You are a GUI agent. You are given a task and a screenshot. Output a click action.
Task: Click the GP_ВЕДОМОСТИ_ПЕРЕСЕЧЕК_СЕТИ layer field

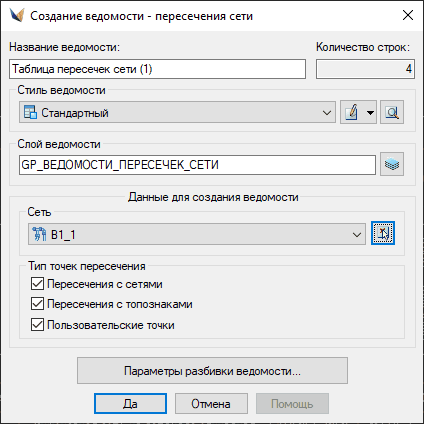197,165
